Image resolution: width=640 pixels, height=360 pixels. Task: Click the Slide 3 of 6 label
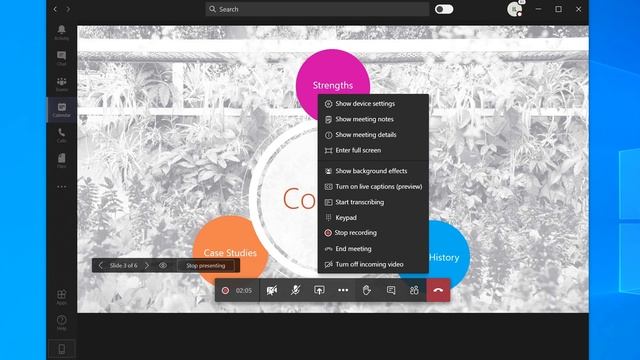coord(124,266)
